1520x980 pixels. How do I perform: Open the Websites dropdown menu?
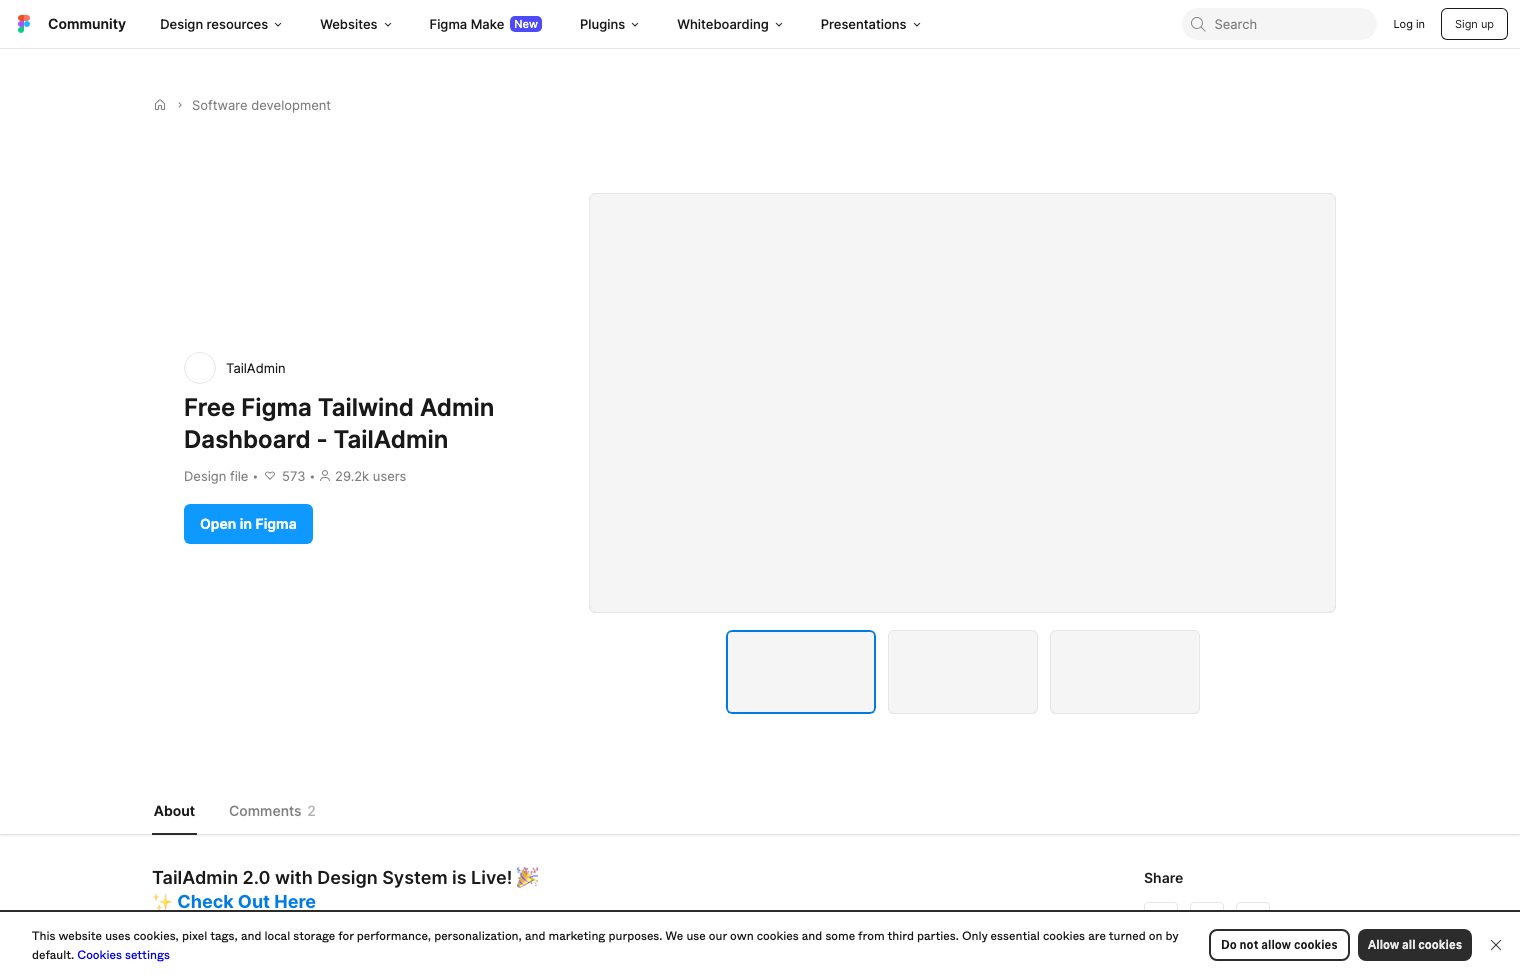pos(355,24)
